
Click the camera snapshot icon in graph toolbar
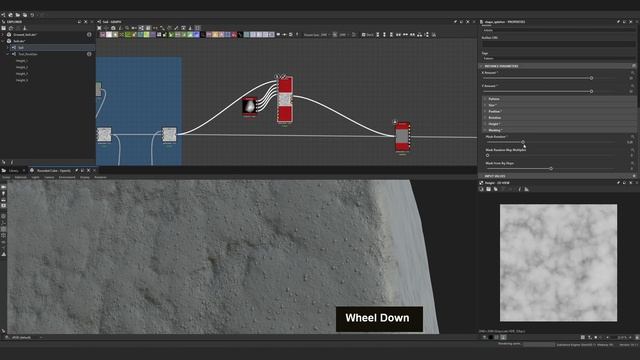pyautogui.click(x=113, y=28)
